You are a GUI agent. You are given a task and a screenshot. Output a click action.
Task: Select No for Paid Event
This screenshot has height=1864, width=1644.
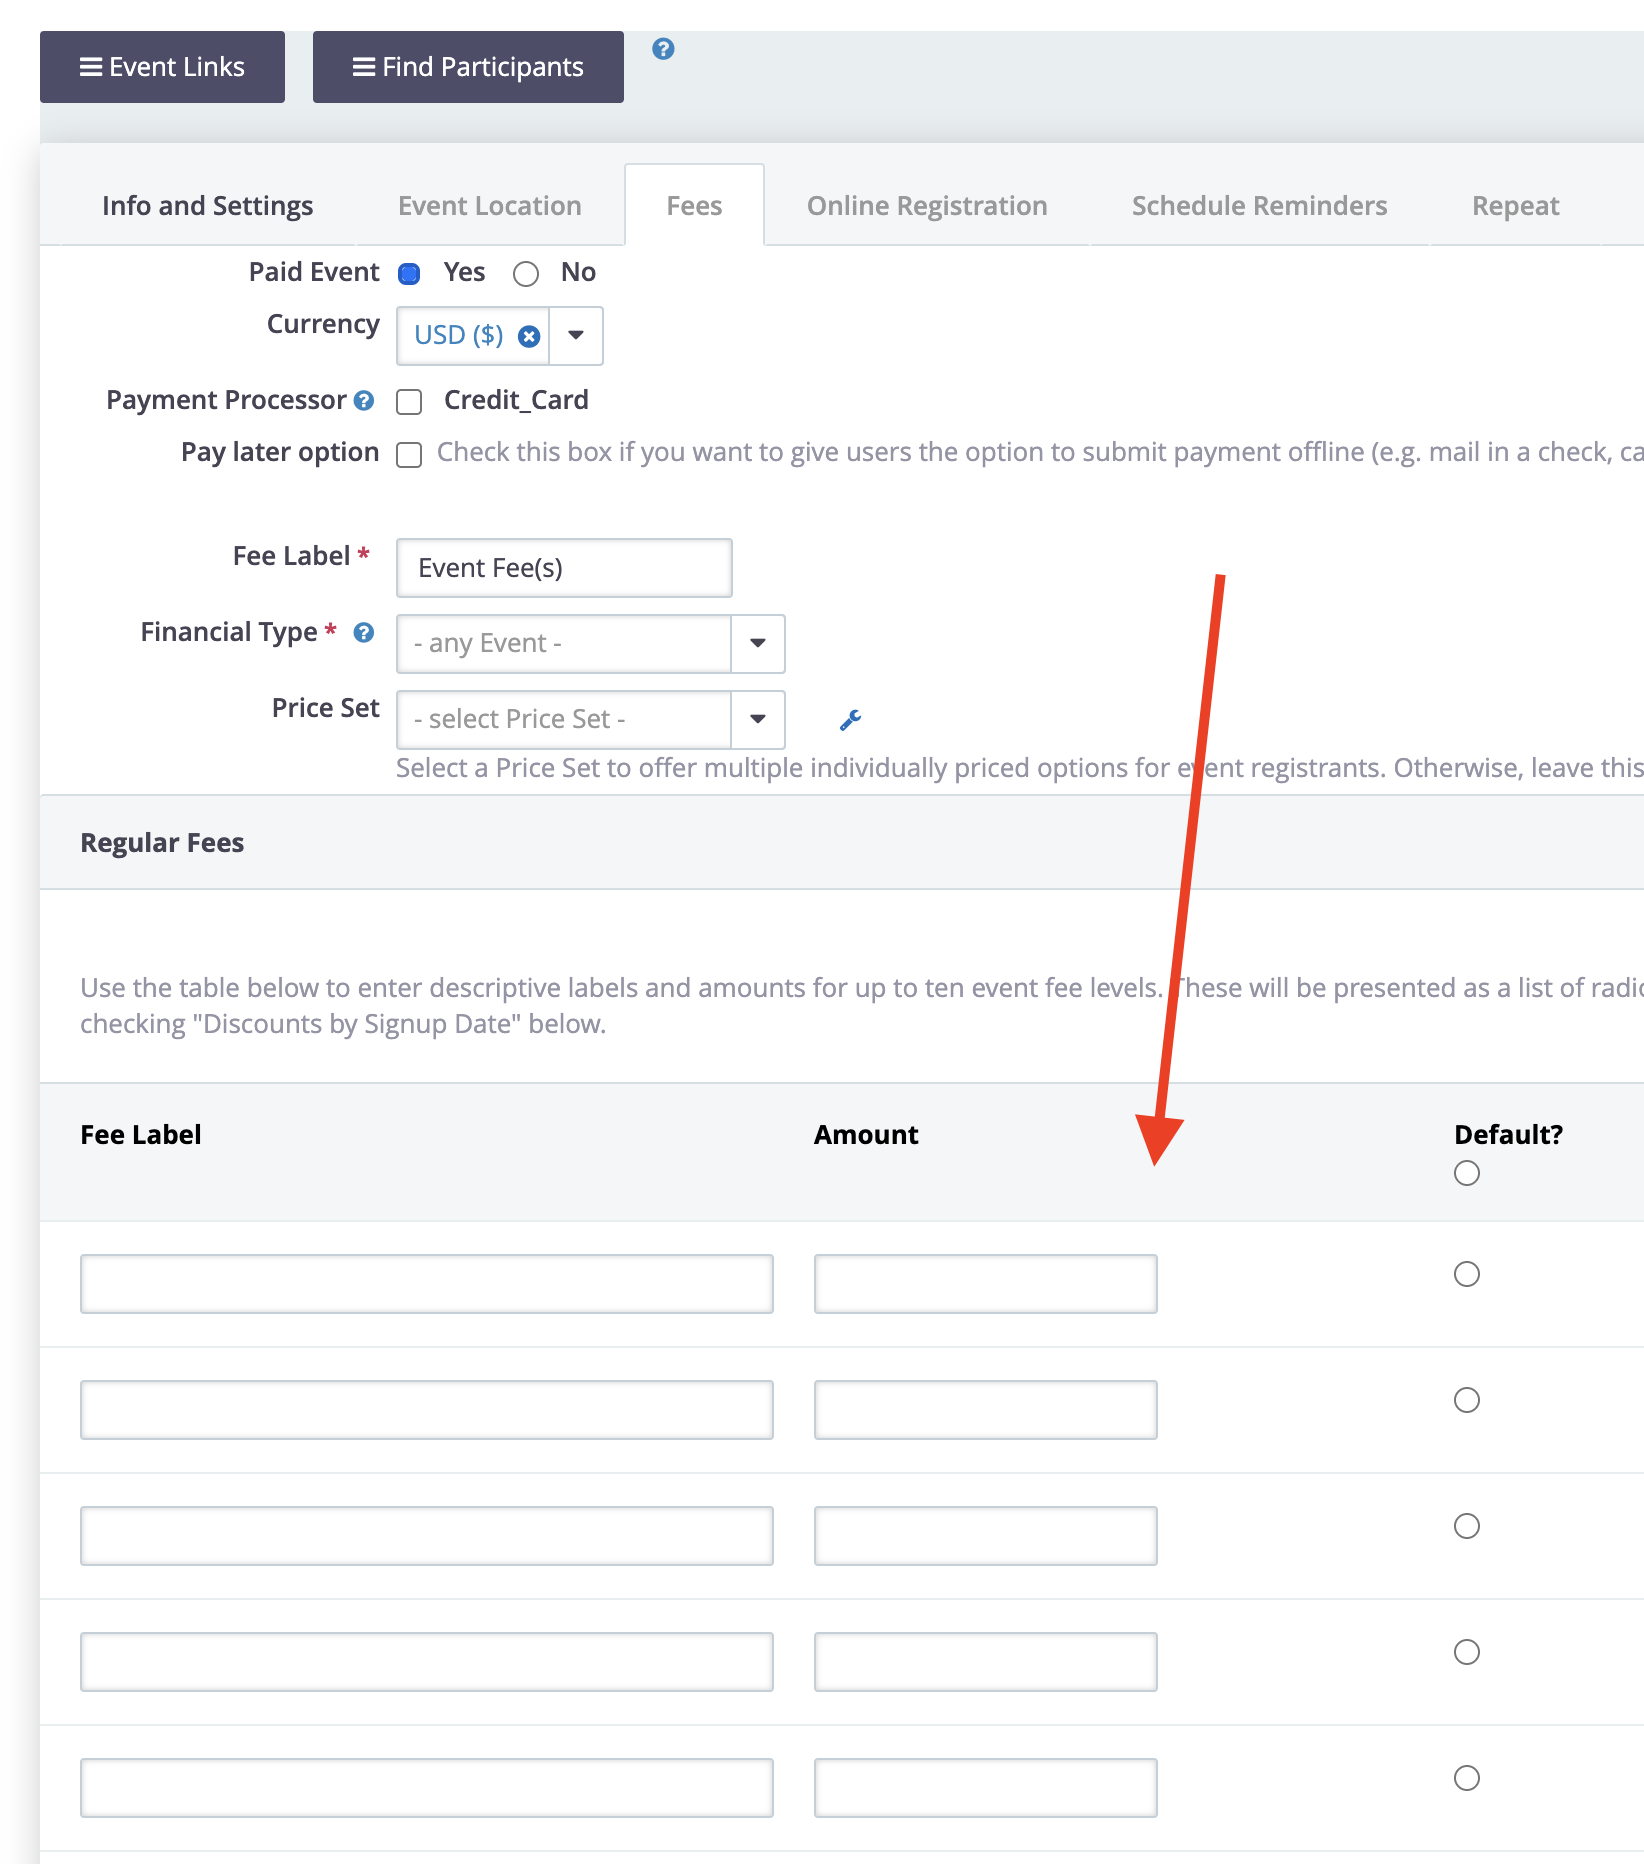tap(526, 274)
